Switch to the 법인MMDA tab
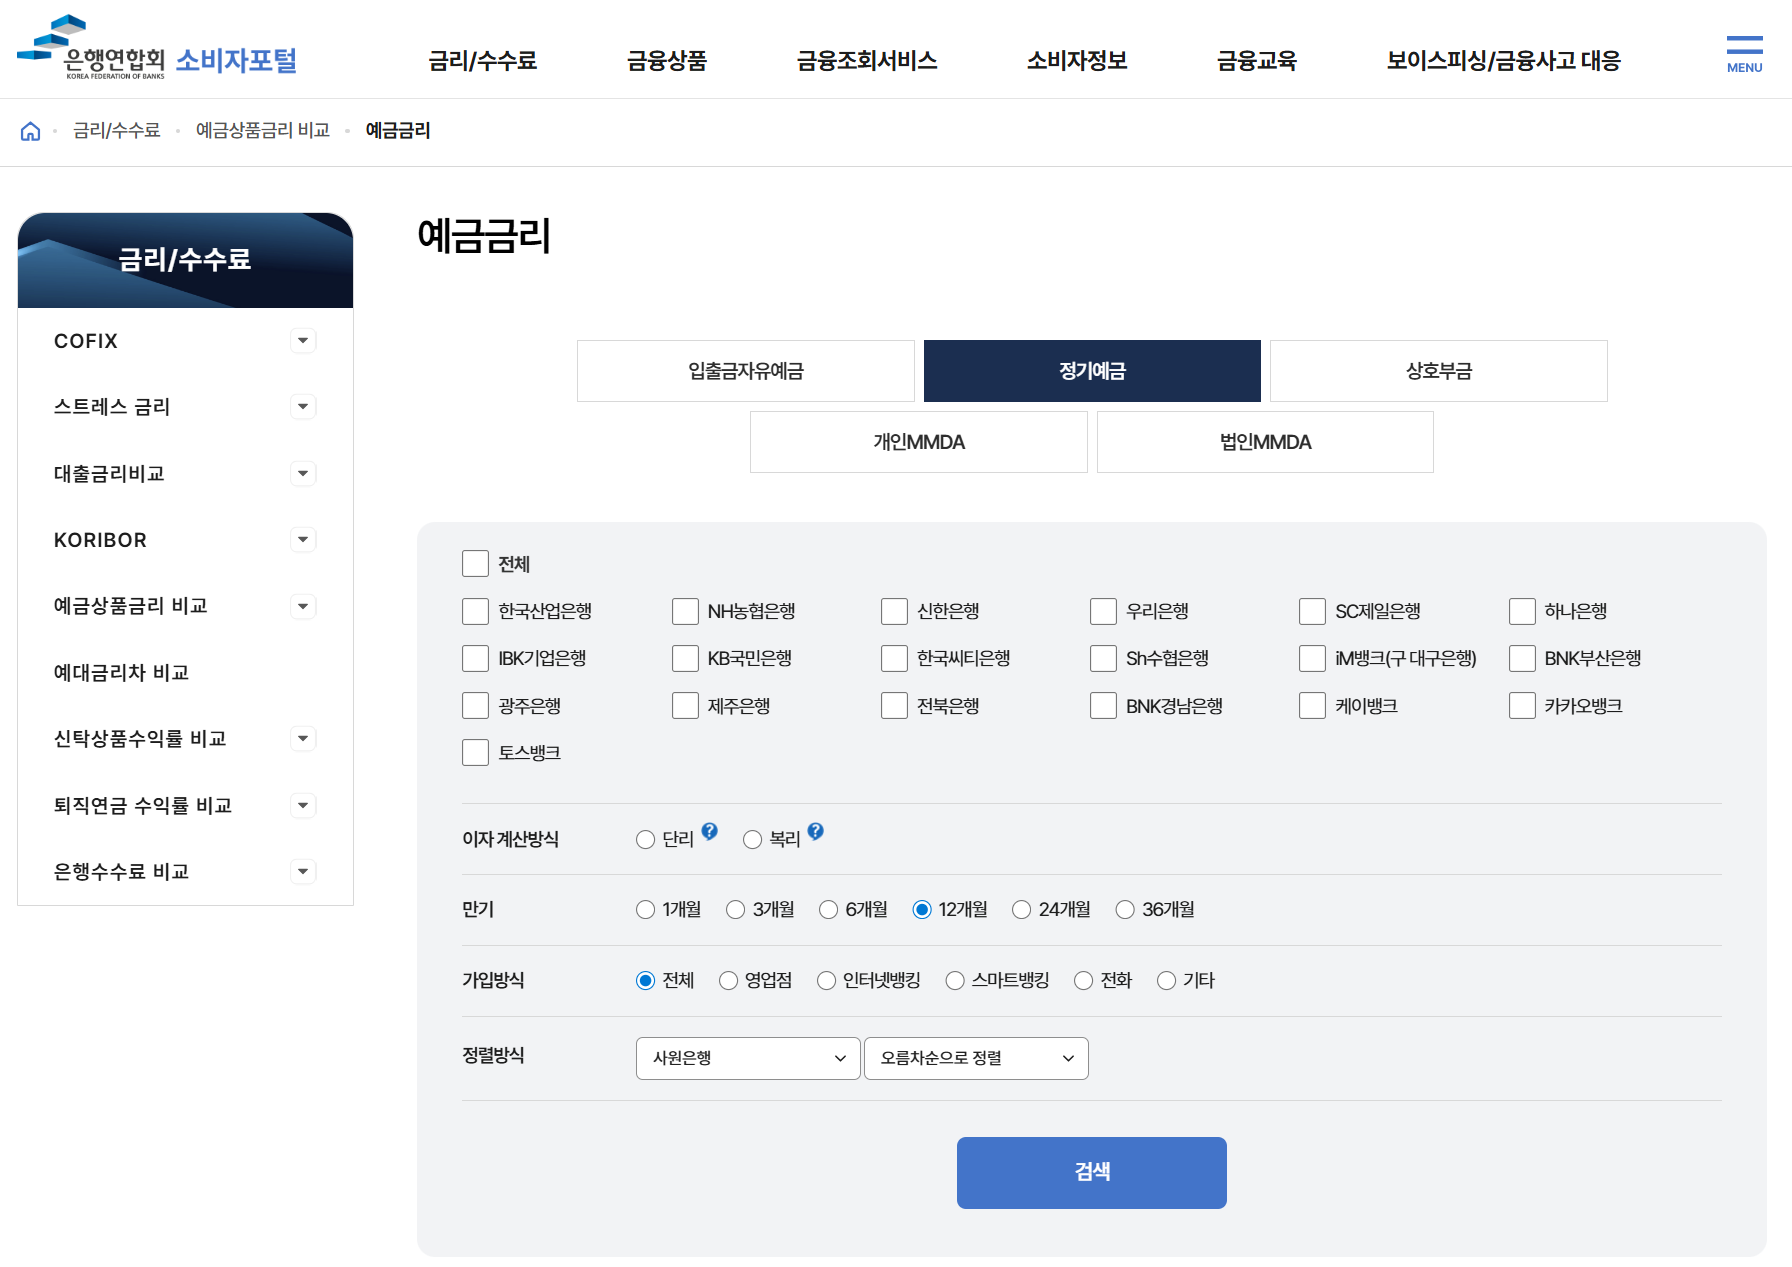 (x=1265, y=442)
